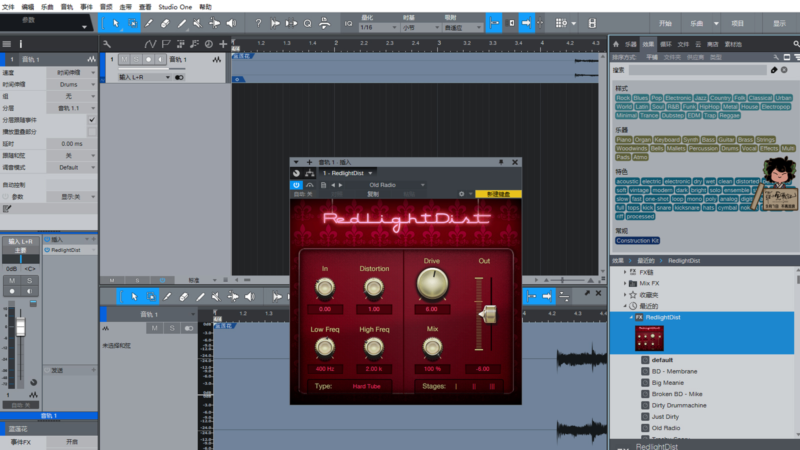Select the Arrow tool in toolbar

pos(115,22)
